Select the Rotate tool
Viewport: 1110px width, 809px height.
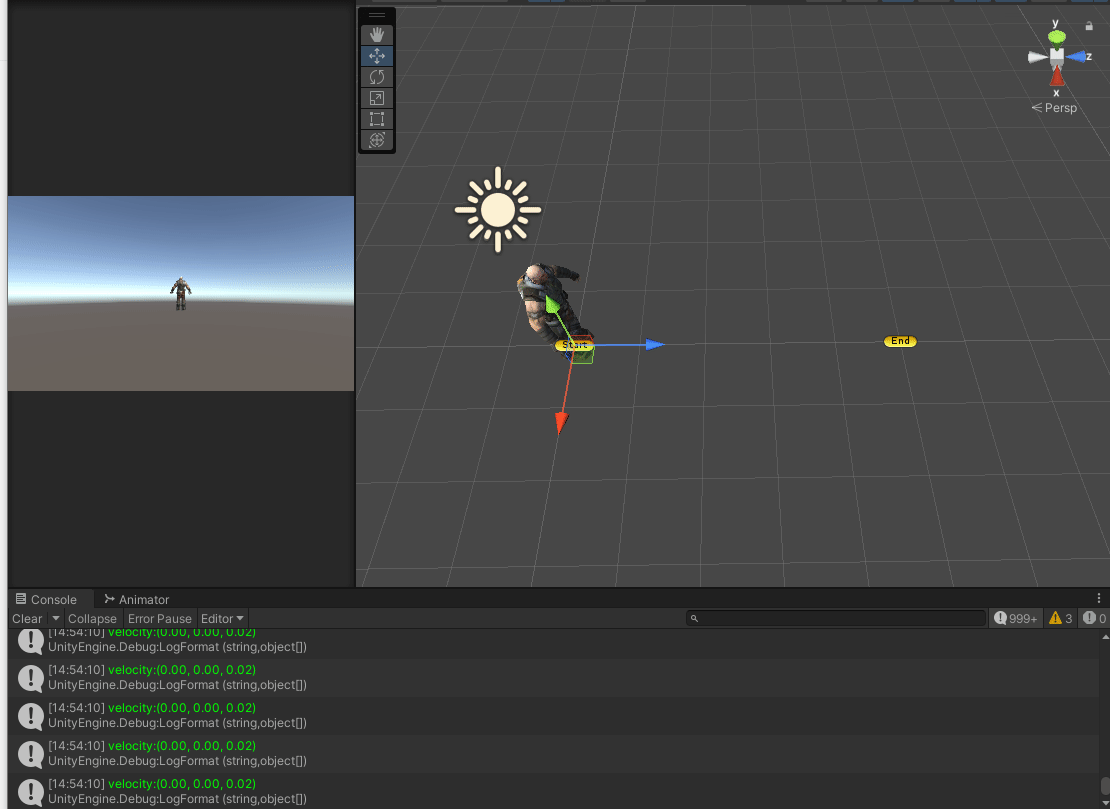click(x=377, y=76)
